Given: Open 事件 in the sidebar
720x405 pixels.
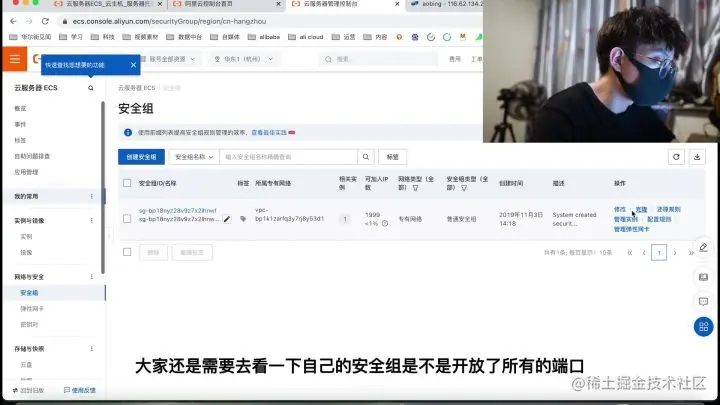Looking at the screenshot, I should pos(20,124).
